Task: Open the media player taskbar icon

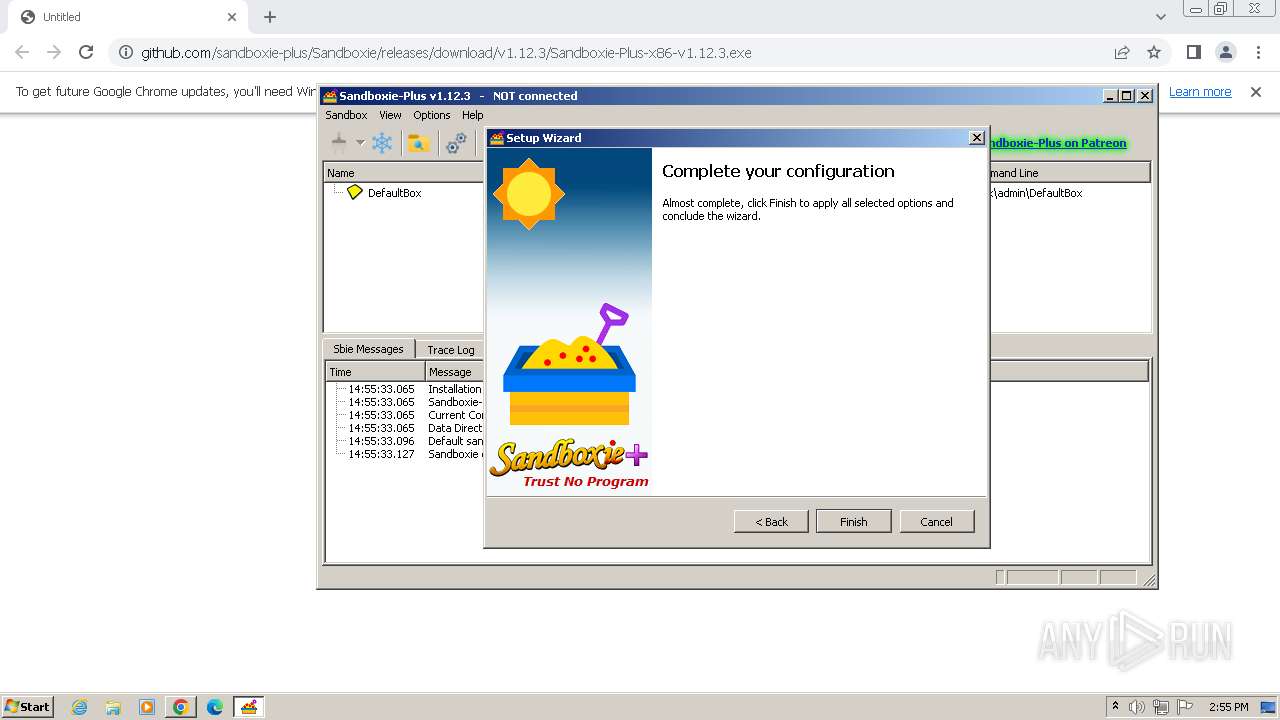Action: pyautogui.click(x=147, y=706)
